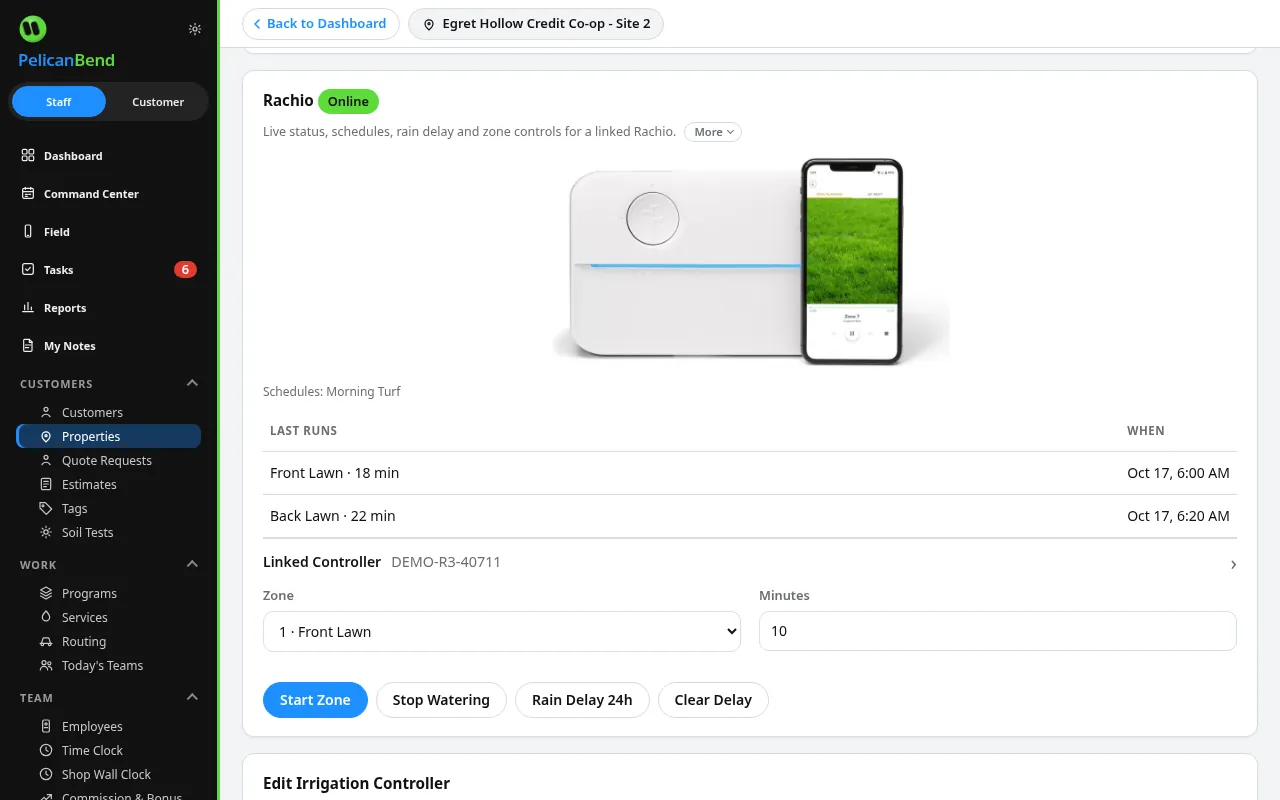Collapse the TEAM section
This screenshot has width=1280, height=800.
[x=193, y=697]
